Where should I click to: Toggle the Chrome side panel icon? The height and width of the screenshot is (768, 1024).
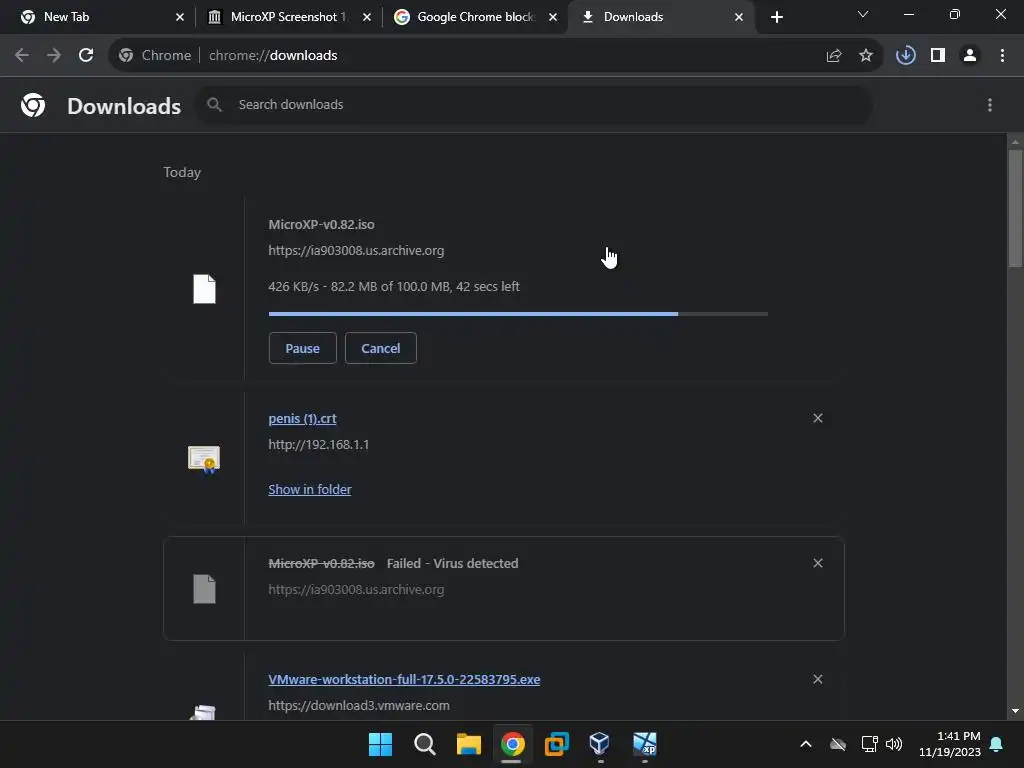(938, 56)
